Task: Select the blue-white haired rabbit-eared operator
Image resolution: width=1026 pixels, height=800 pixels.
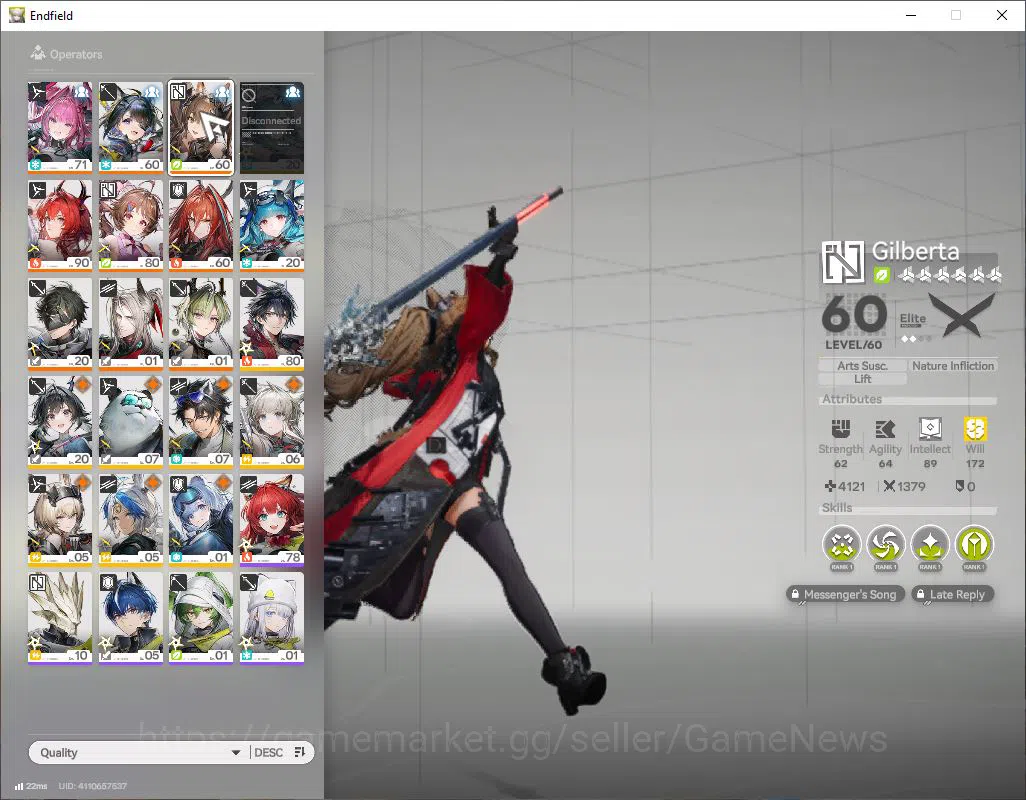Action: click(x=131, y=519)
